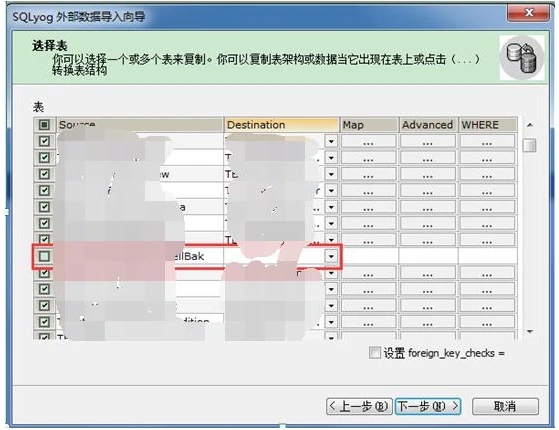Click the Destination column header
Image resolution: width=559 pixels, height=430 pixels.
[281, 125]
